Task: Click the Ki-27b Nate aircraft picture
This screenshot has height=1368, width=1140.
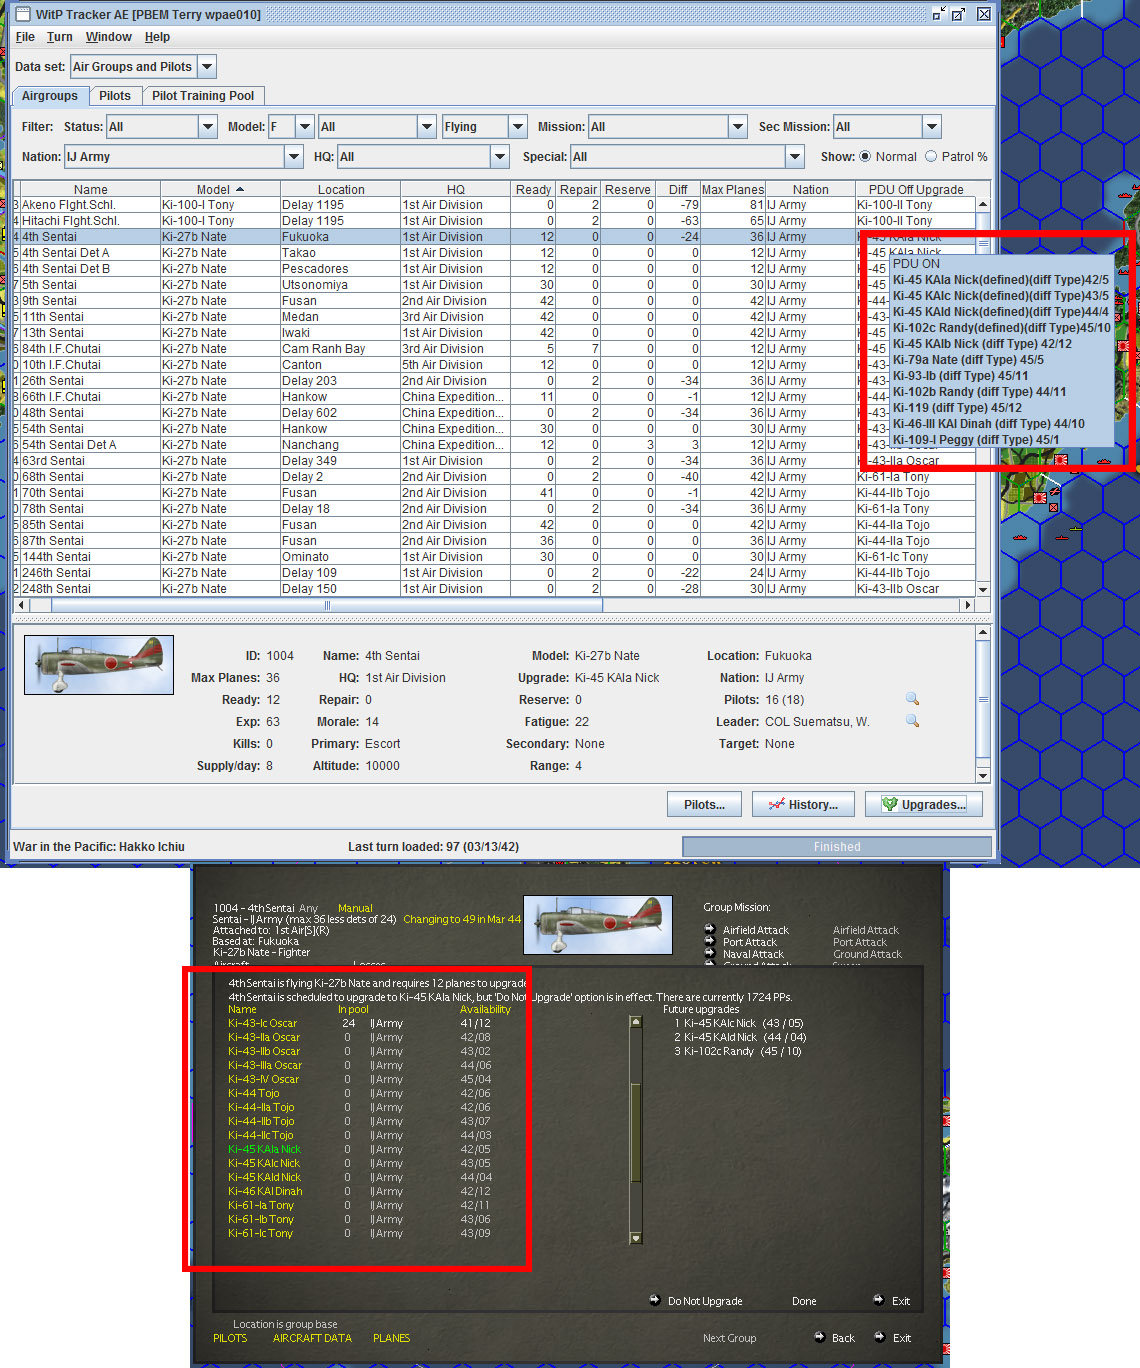Action: pos(98,663)
